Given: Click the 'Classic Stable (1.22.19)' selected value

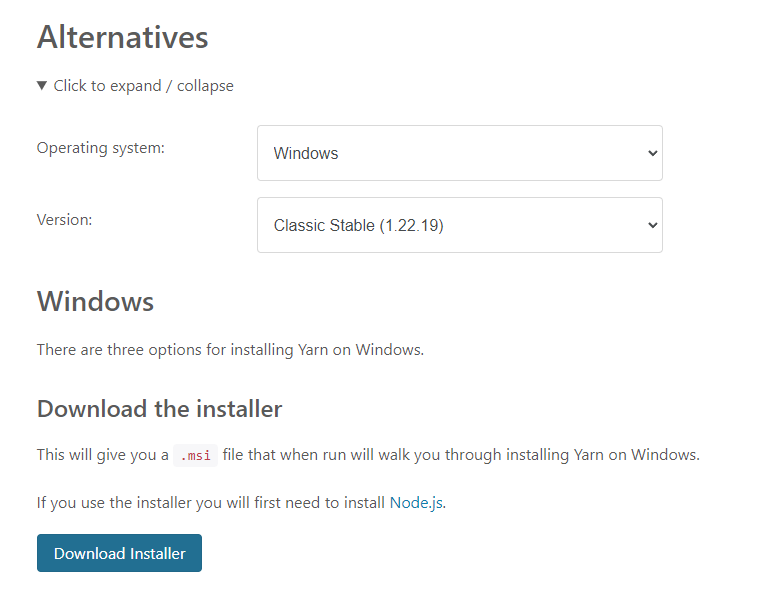Looking at the screenshot, I should click(x=358, y=225).
